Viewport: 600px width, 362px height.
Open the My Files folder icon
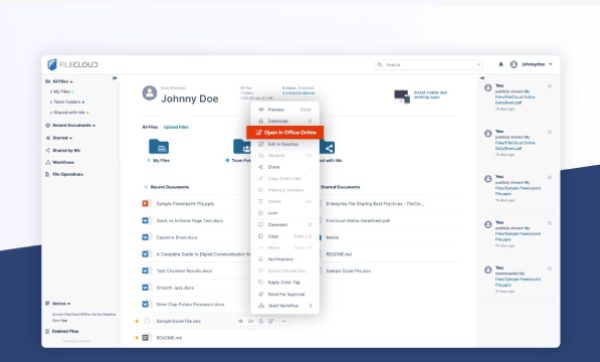pyautogui.click(x=159, y=147)
